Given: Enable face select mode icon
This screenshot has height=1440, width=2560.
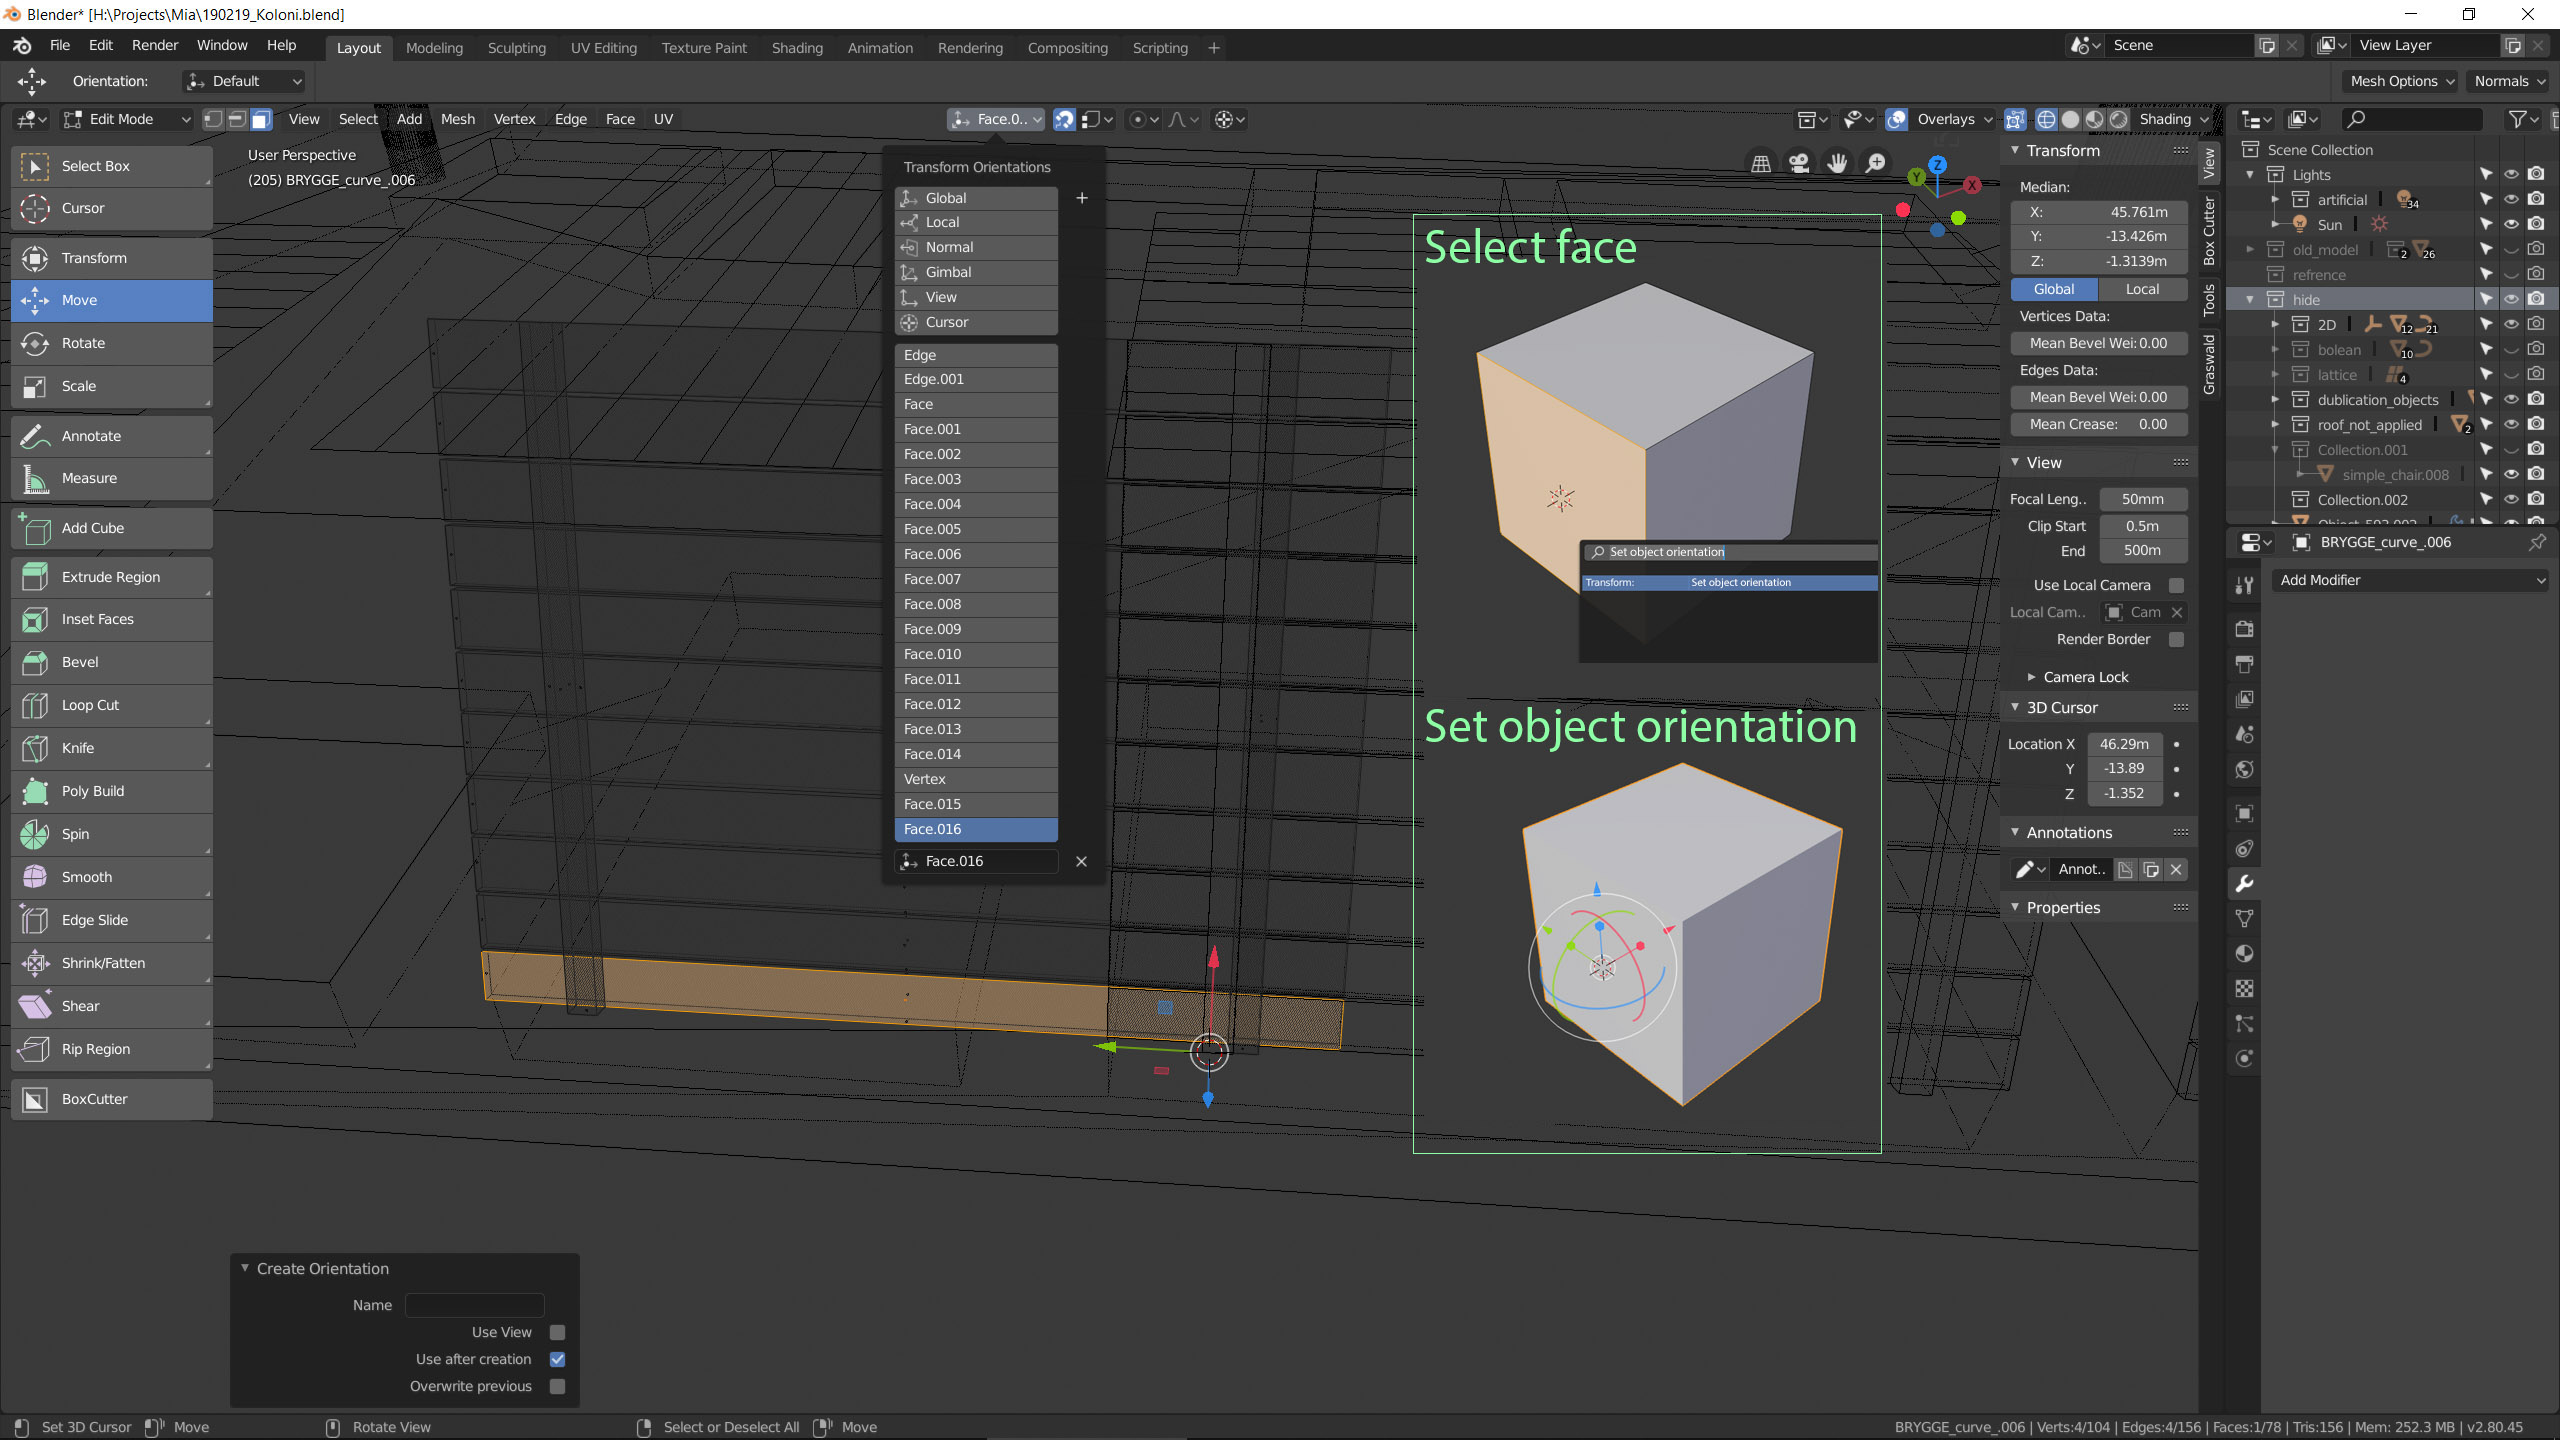Looking at the screenshot, I should pyautogui.click(x=261, y=119).
